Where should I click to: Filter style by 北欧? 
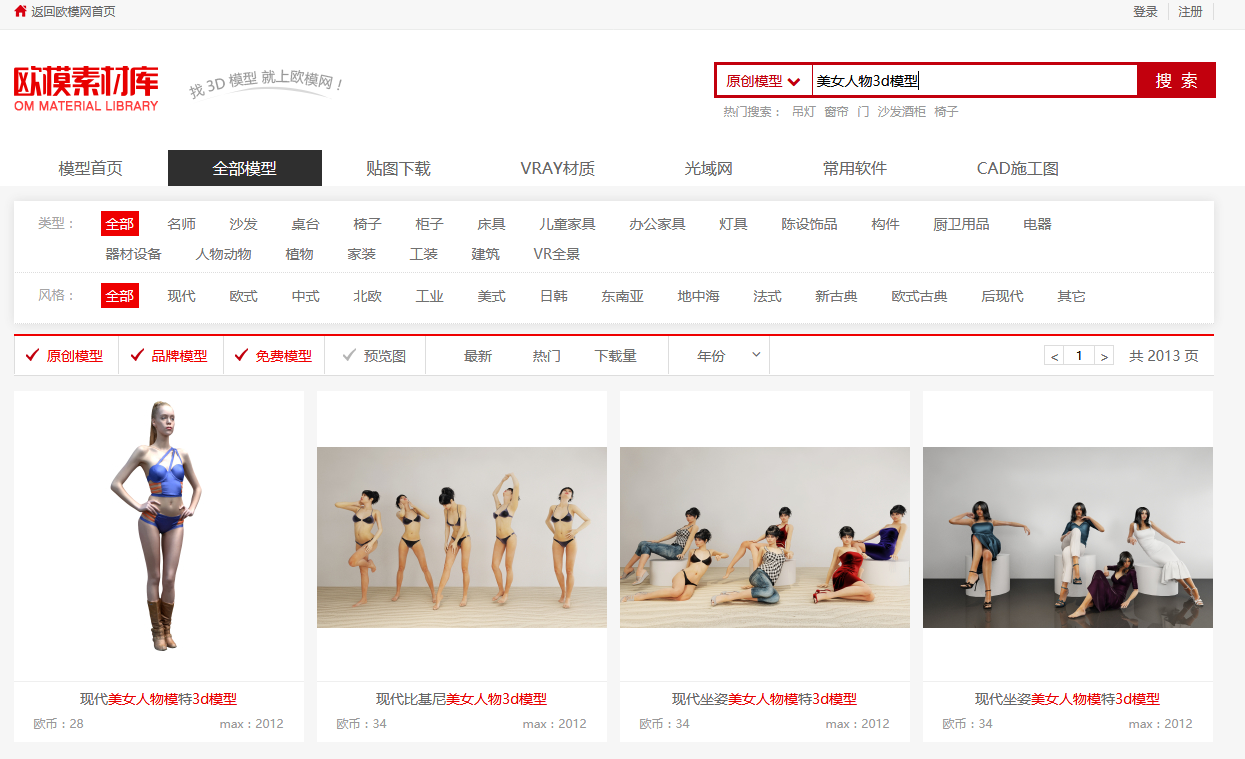pyautogui.click(x=368, y=296)
